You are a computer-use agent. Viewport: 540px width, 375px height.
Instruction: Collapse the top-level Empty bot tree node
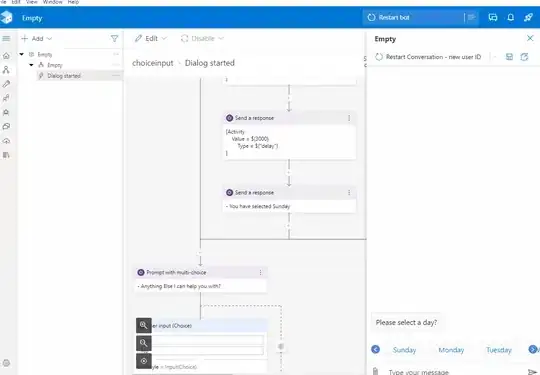[22, 54]
